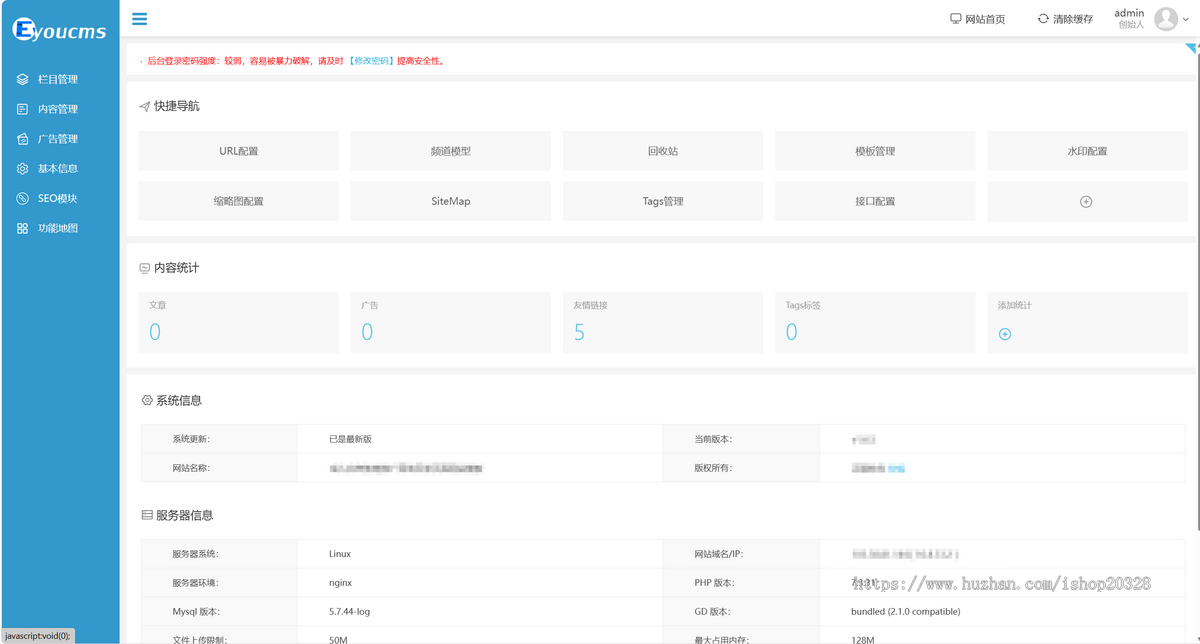Click the plus icon under 添加统计
Image resolution: width=1200 pixels, height=644 pixels.
click(x=1005, y=334)
